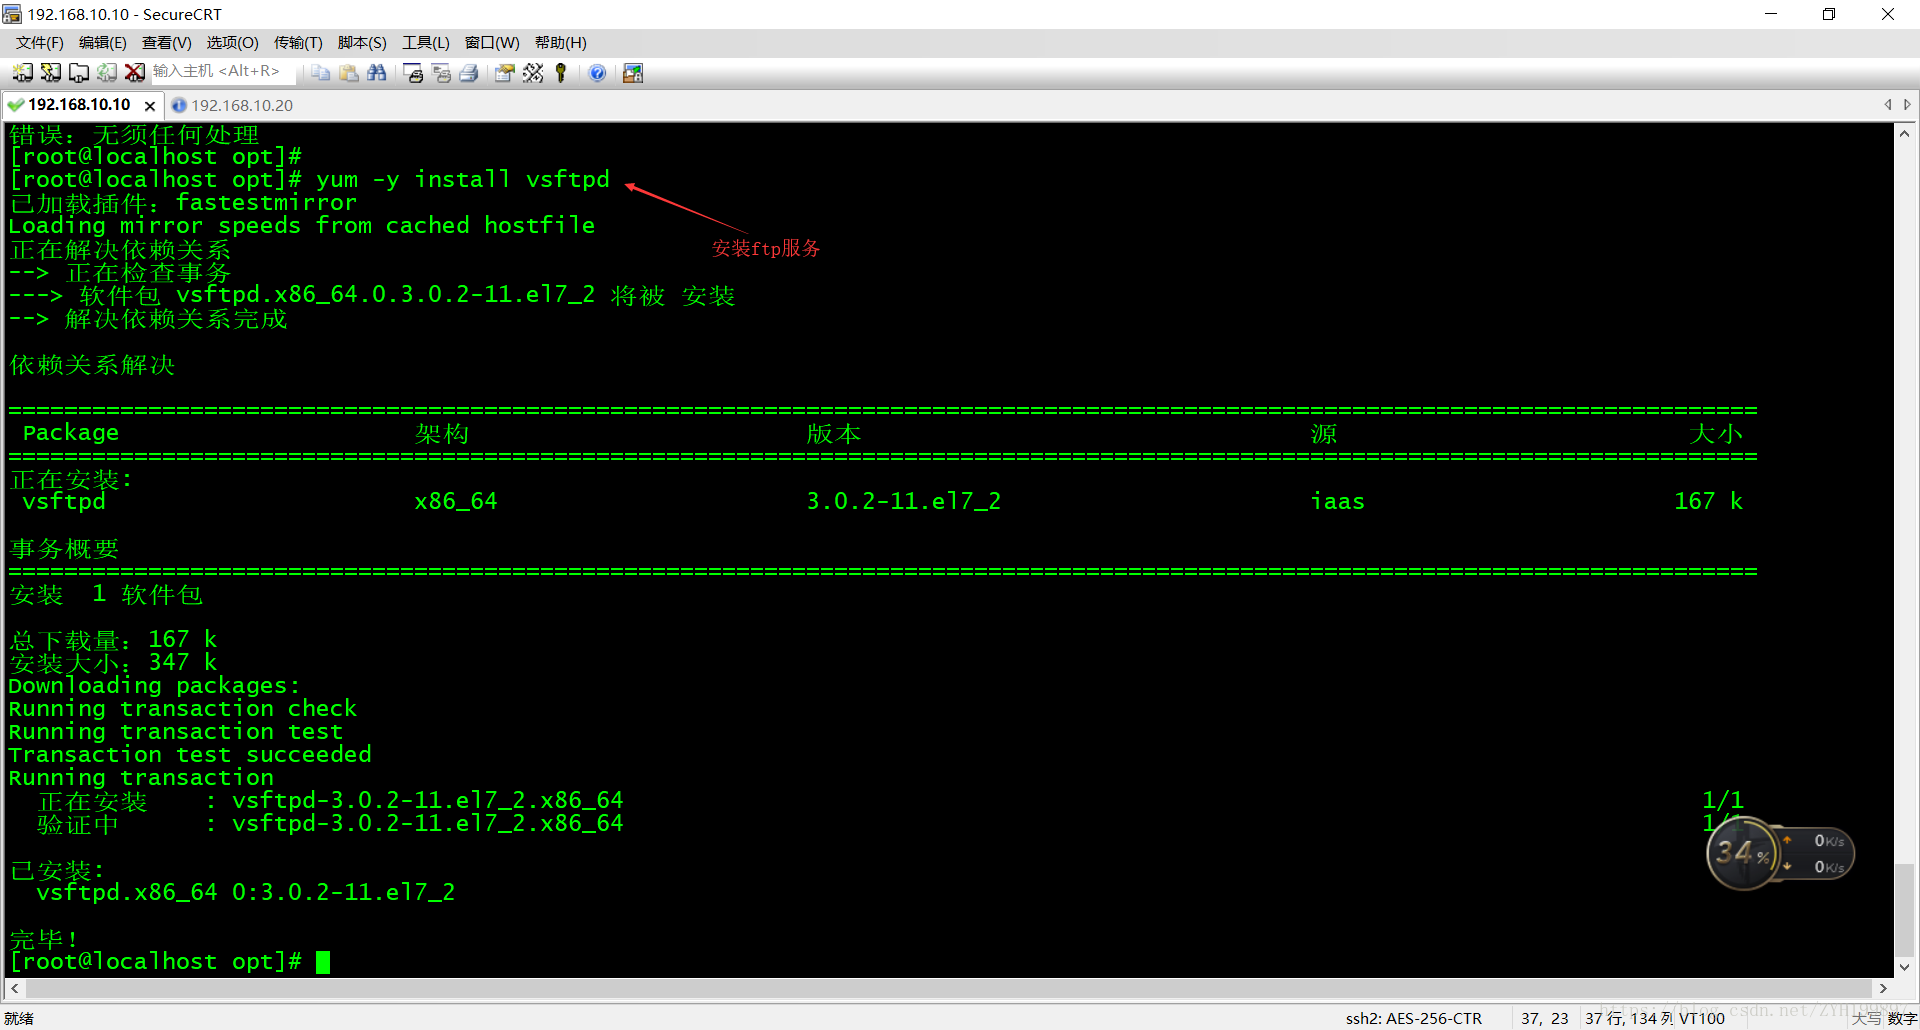Click the blue info icon on 192.168.10.20 tab
This screenshot has height=1030, width=1920.
[179, 105]
